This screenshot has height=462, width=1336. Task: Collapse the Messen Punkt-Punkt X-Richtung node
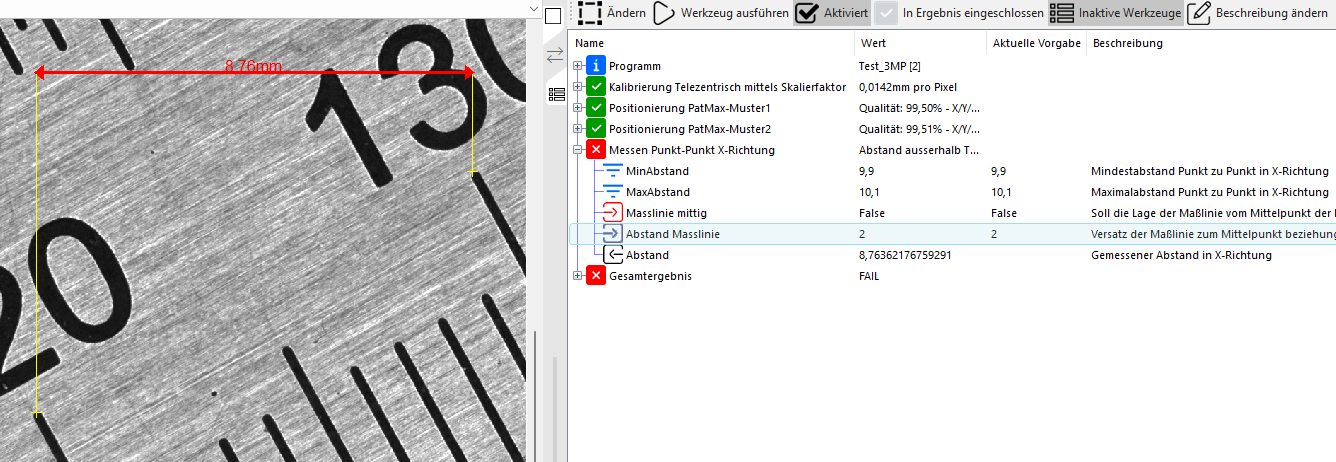[578, 150]
